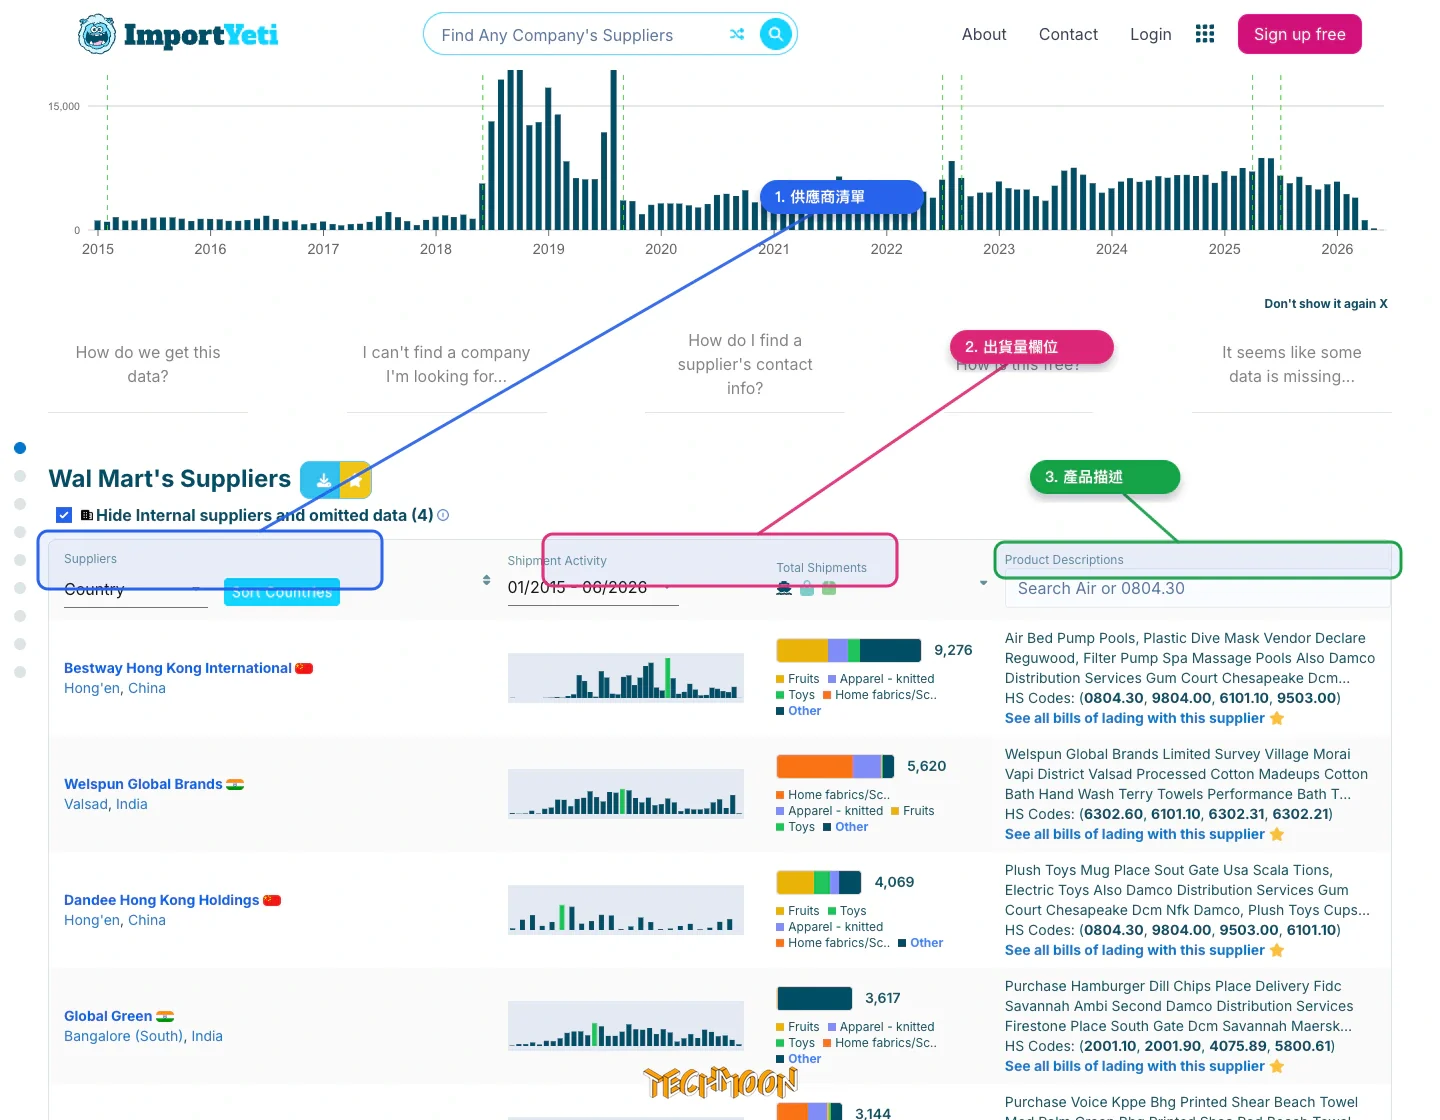
Task: Toggle the Sort Countries button
Action: pos(282,592)
